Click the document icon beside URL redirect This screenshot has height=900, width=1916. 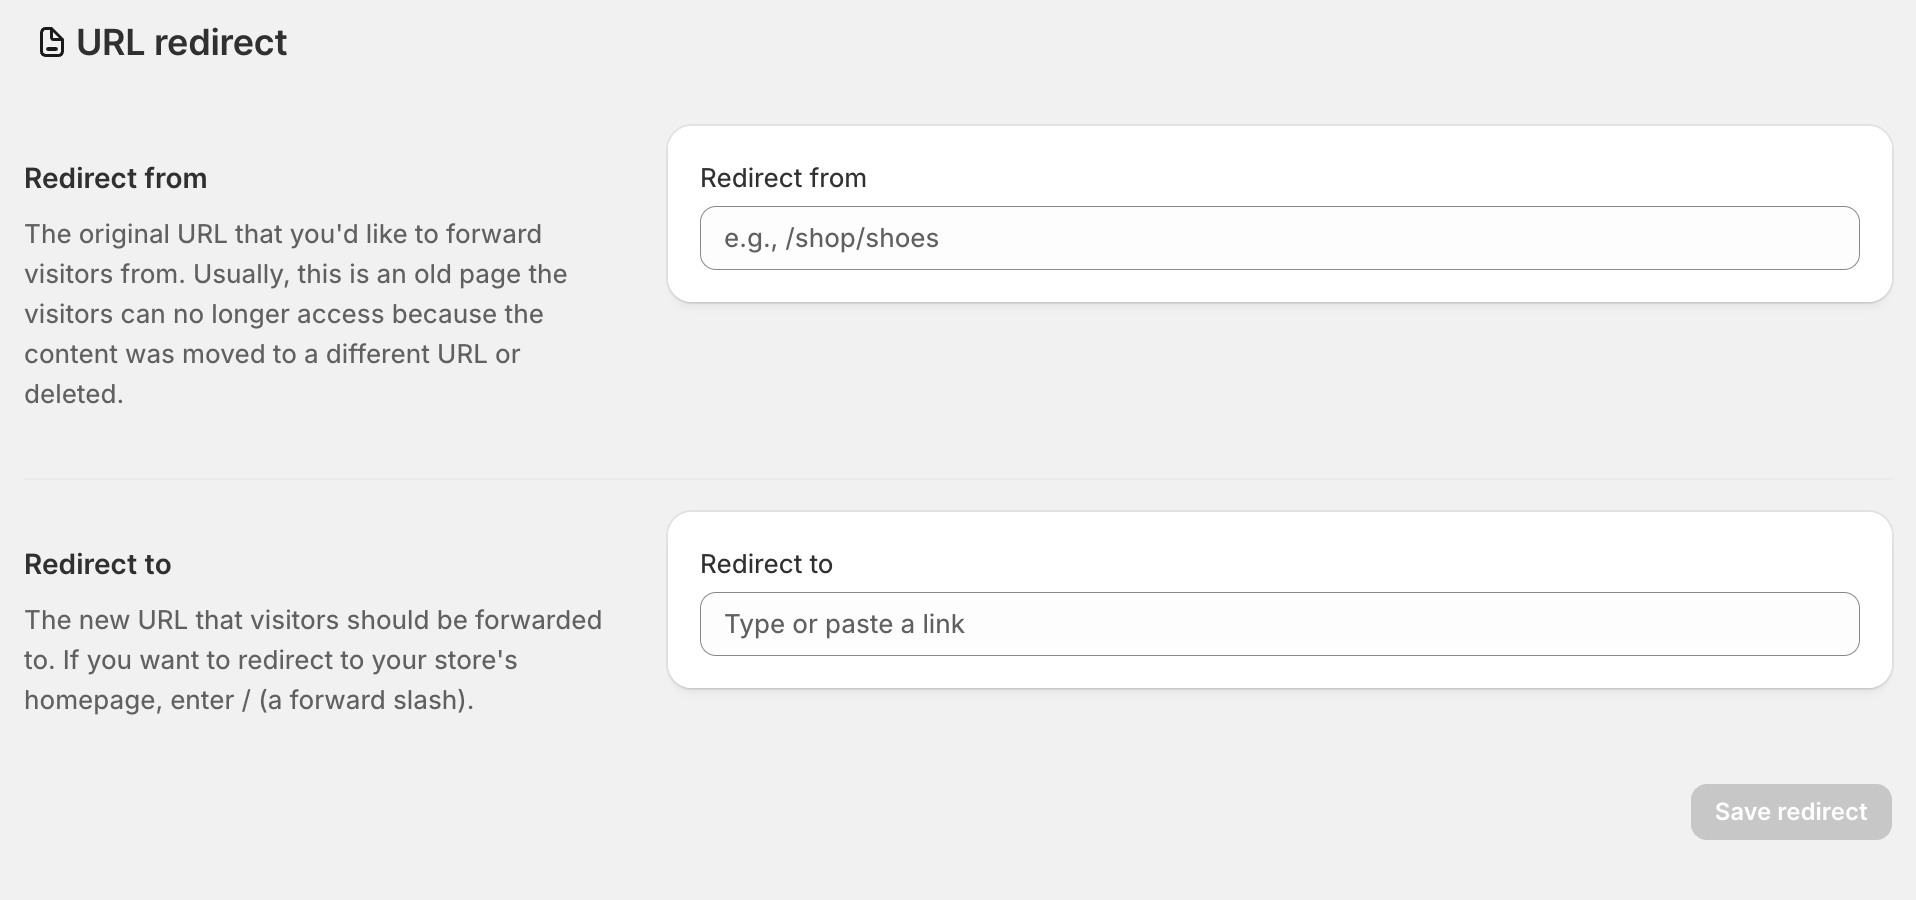51,43
